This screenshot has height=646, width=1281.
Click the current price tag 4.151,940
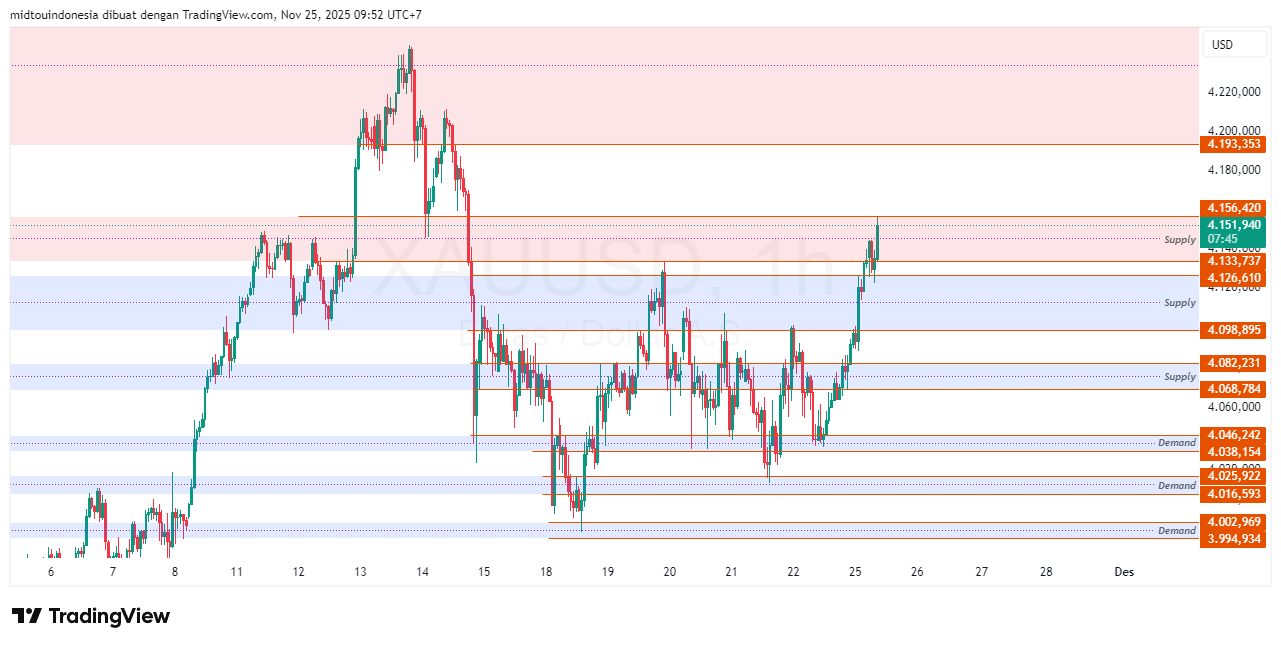click(x=1234, y=226)
